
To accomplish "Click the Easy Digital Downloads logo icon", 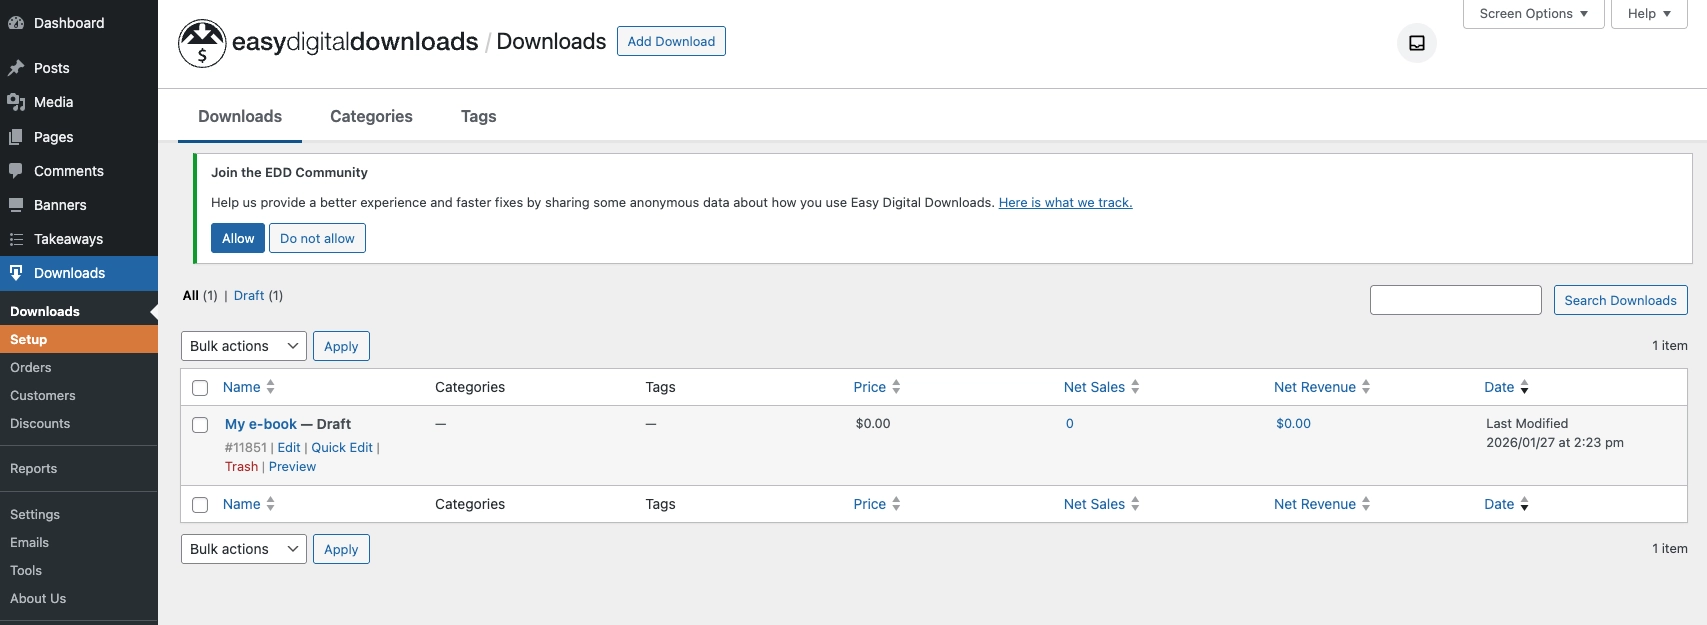I will [202, 43].
